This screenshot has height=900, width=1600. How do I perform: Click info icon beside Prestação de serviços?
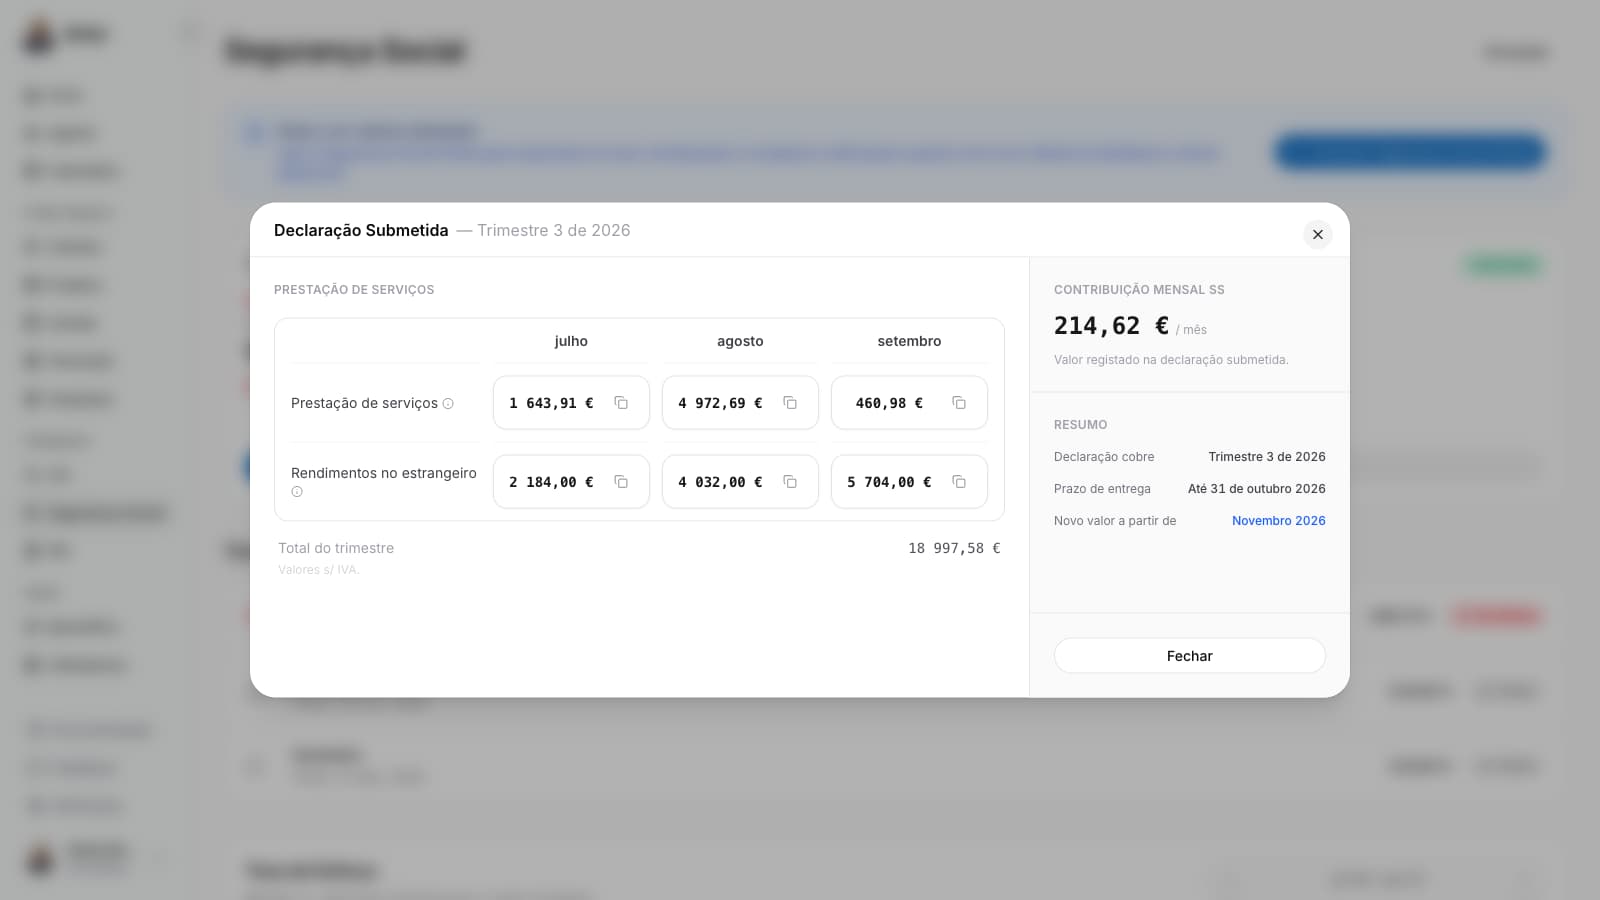coord(448,404)
